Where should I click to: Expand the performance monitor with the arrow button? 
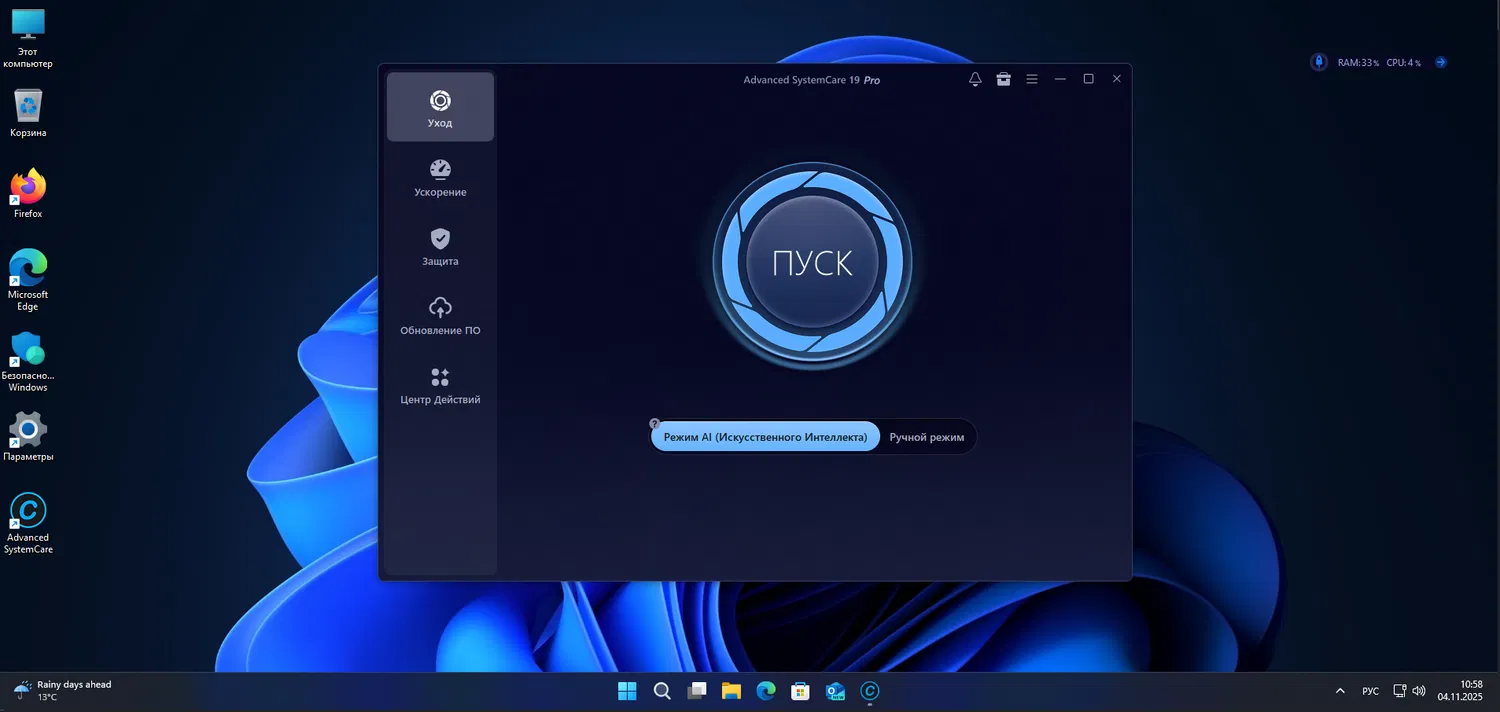[1440, 61]
